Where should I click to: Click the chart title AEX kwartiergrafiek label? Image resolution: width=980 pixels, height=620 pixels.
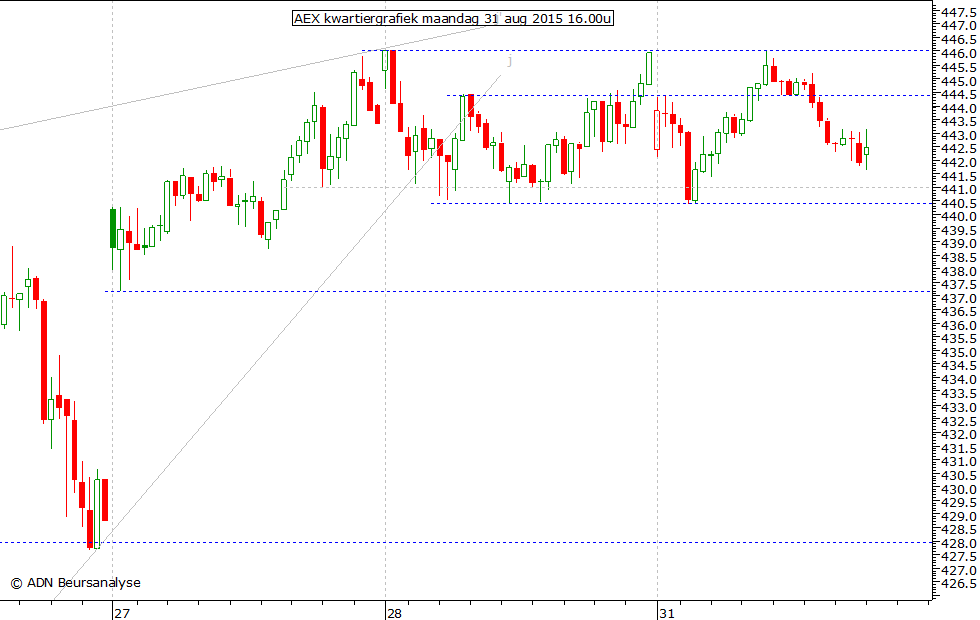(453, 19)
